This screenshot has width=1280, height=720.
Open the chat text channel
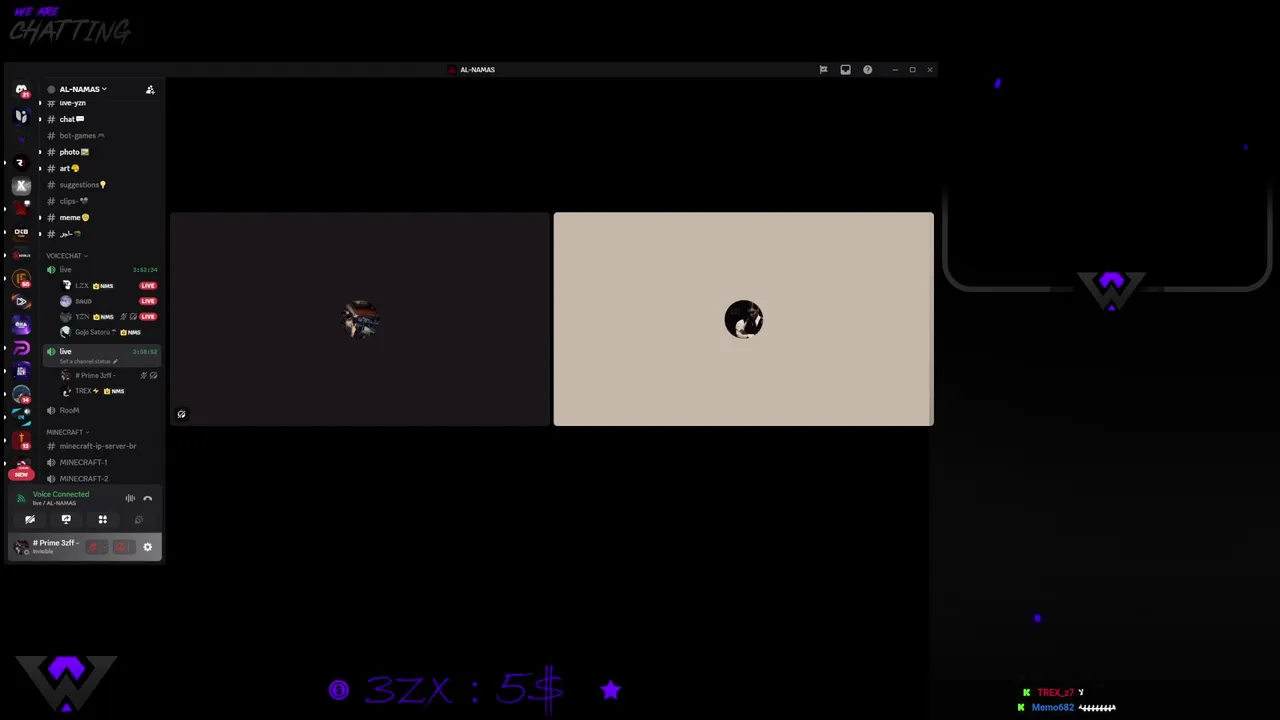(100, 119)
